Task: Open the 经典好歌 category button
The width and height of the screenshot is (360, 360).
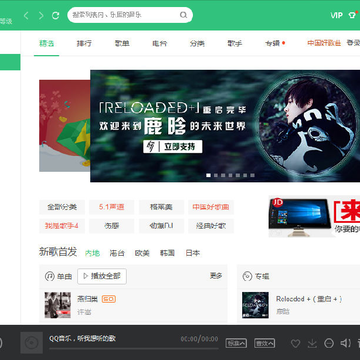Action: tap(211, 226)
